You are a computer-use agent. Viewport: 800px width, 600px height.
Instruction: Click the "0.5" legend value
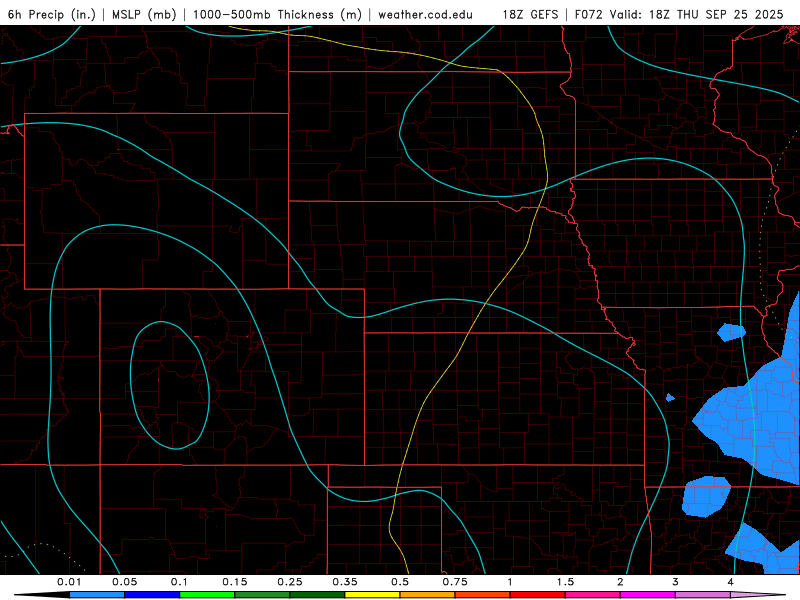(x=400, y=582)
